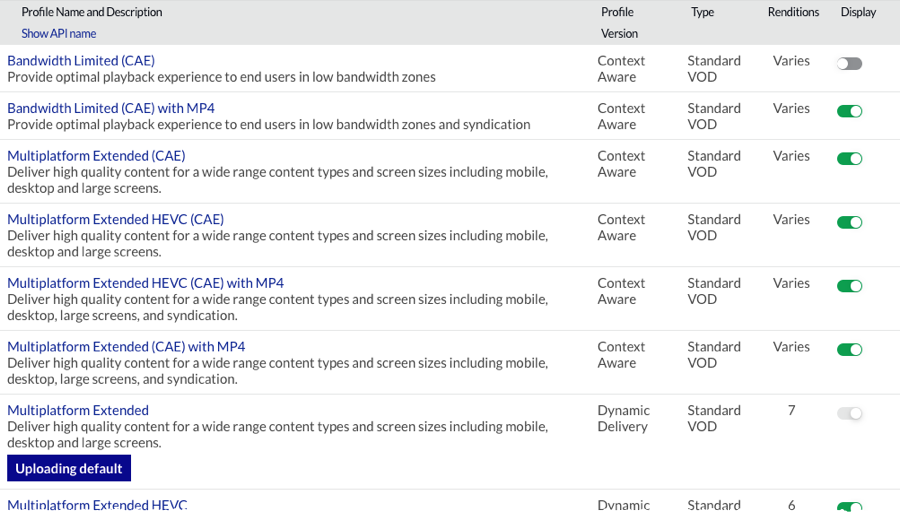Open the Multiplatform Extended profile link
The height and width of the screenshot is (512, 900).
78,410
